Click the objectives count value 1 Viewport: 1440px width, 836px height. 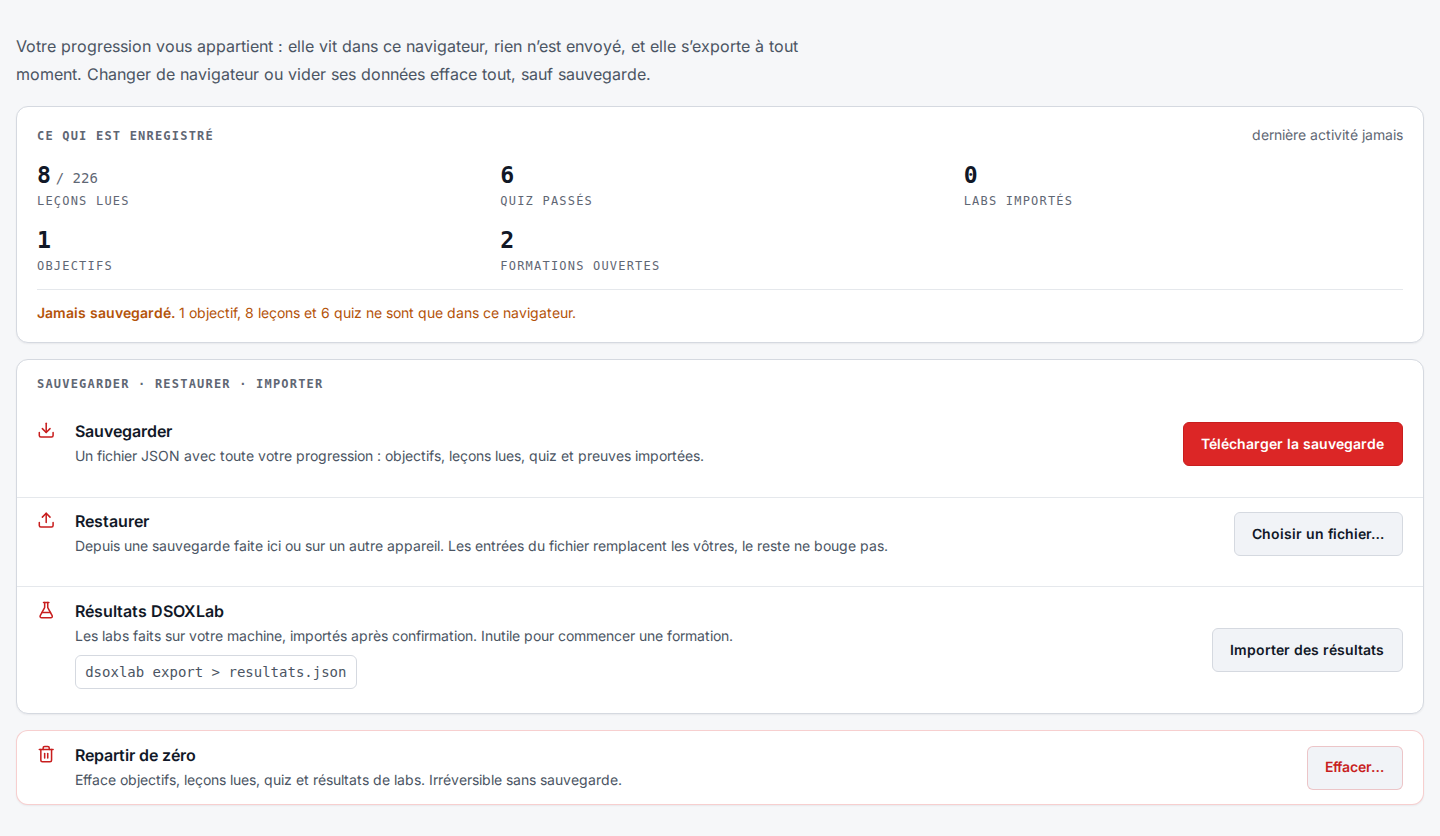pos(44,241)
